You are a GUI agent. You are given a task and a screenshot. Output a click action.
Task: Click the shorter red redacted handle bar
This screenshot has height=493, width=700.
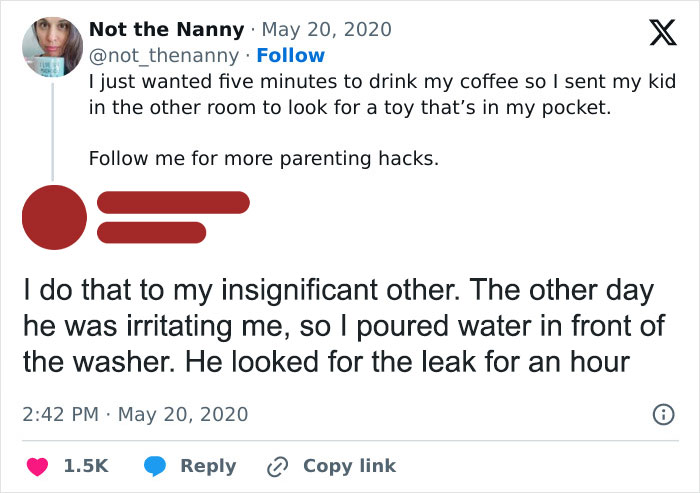coord(152,233)
